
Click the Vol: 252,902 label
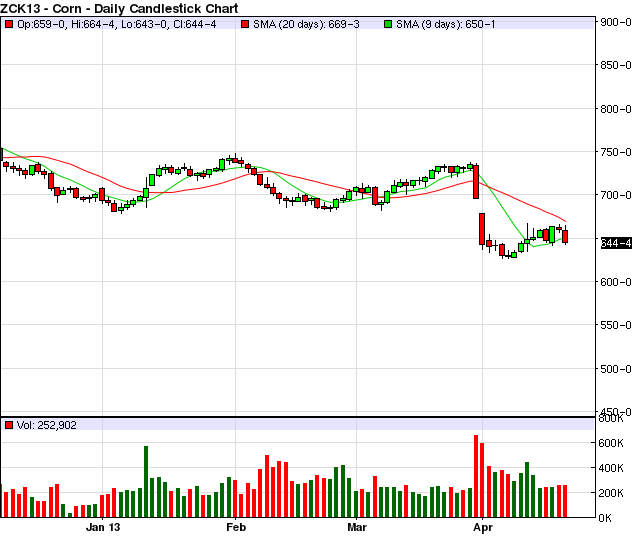coord(47,425)
